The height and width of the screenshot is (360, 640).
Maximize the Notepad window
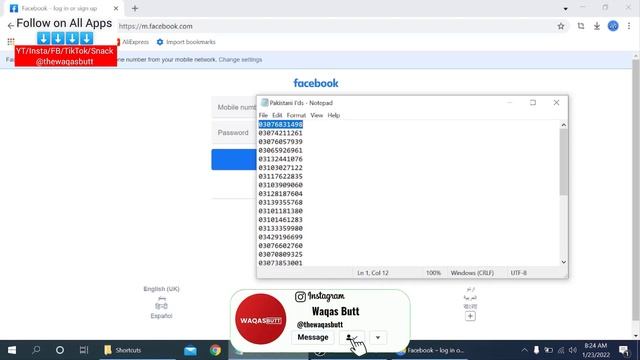533,103
